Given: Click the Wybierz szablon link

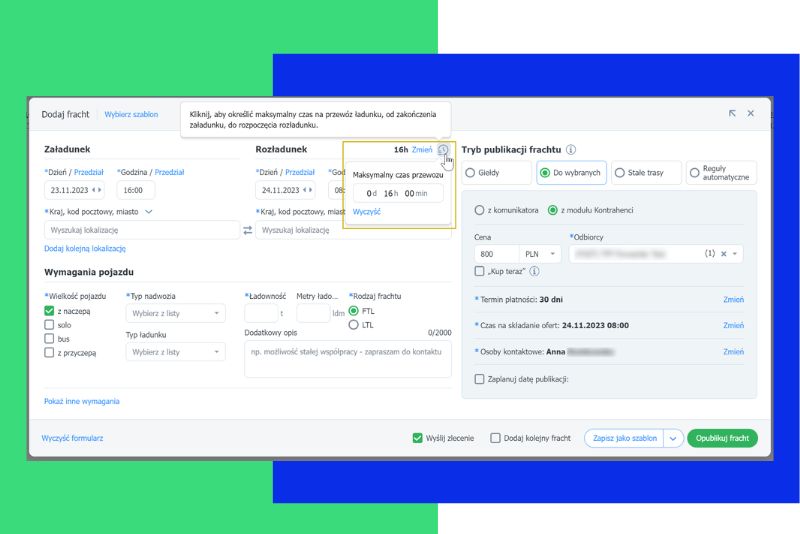Looking at the screenshot, I should click(x=131, y=114).
